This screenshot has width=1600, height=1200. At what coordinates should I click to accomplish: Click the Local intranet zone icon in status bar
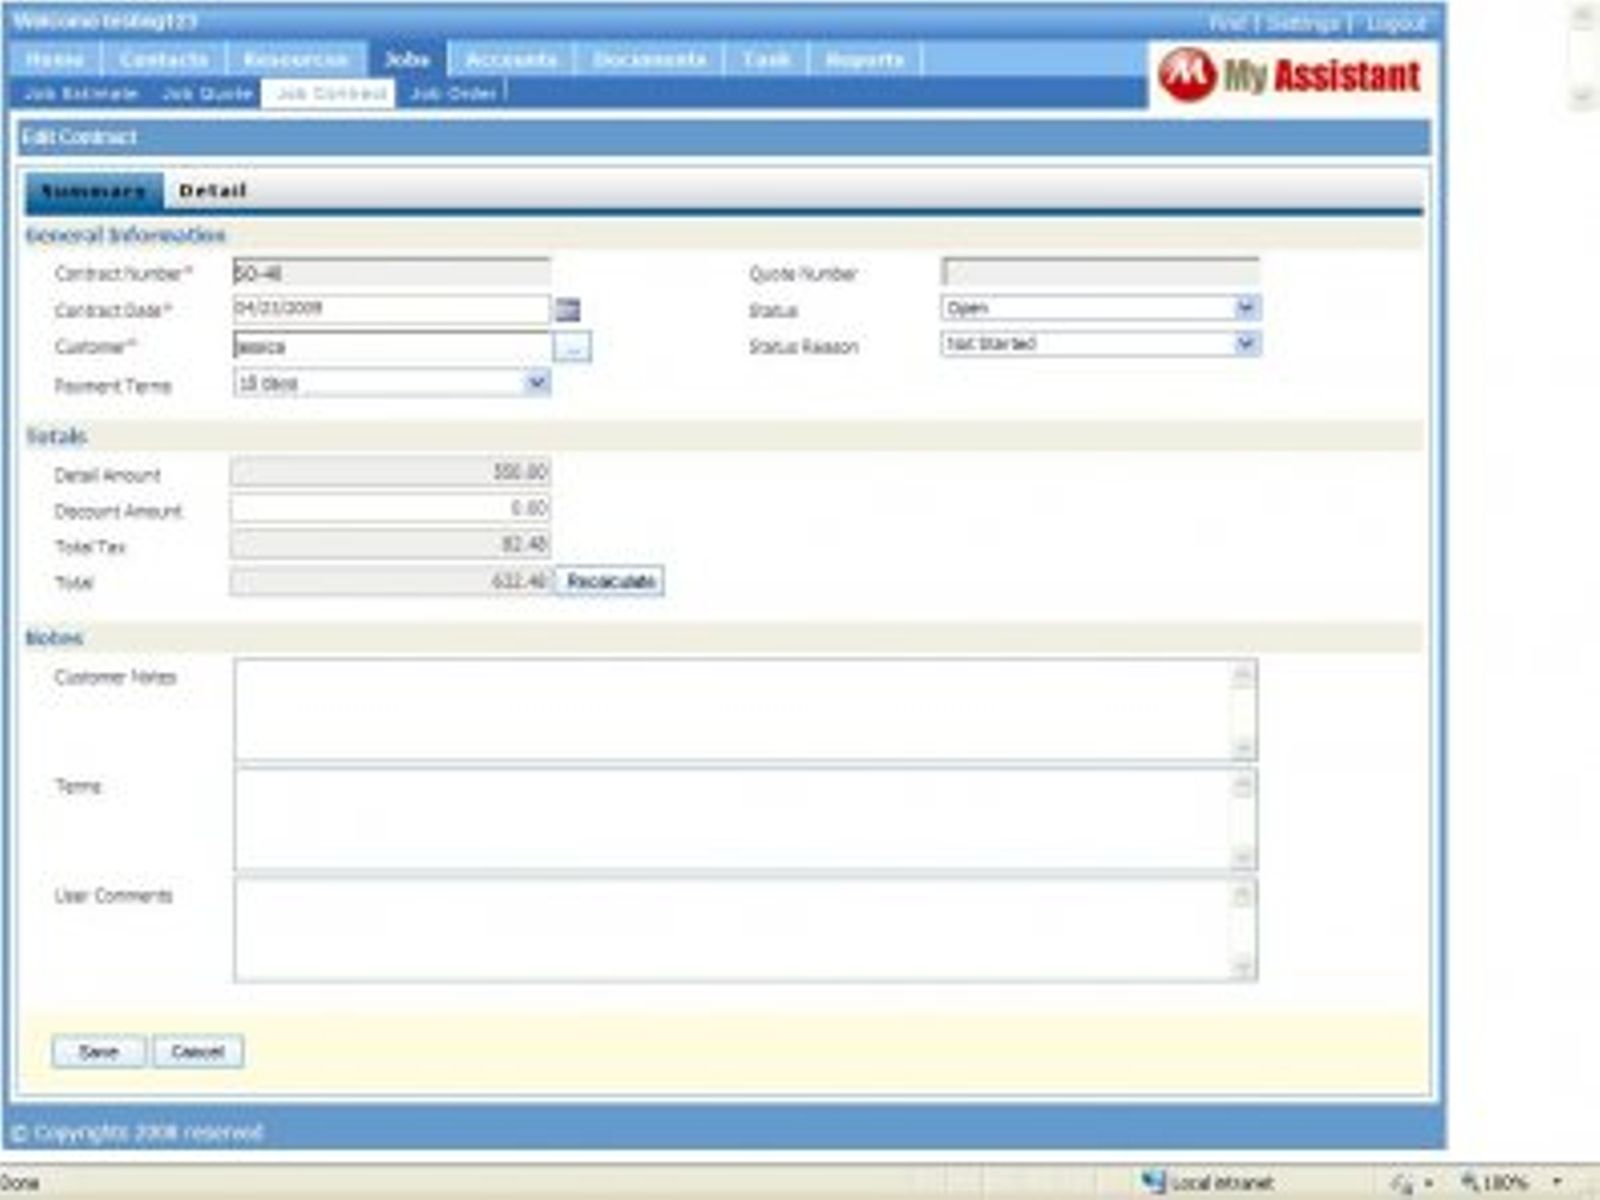point(1153,1182)
